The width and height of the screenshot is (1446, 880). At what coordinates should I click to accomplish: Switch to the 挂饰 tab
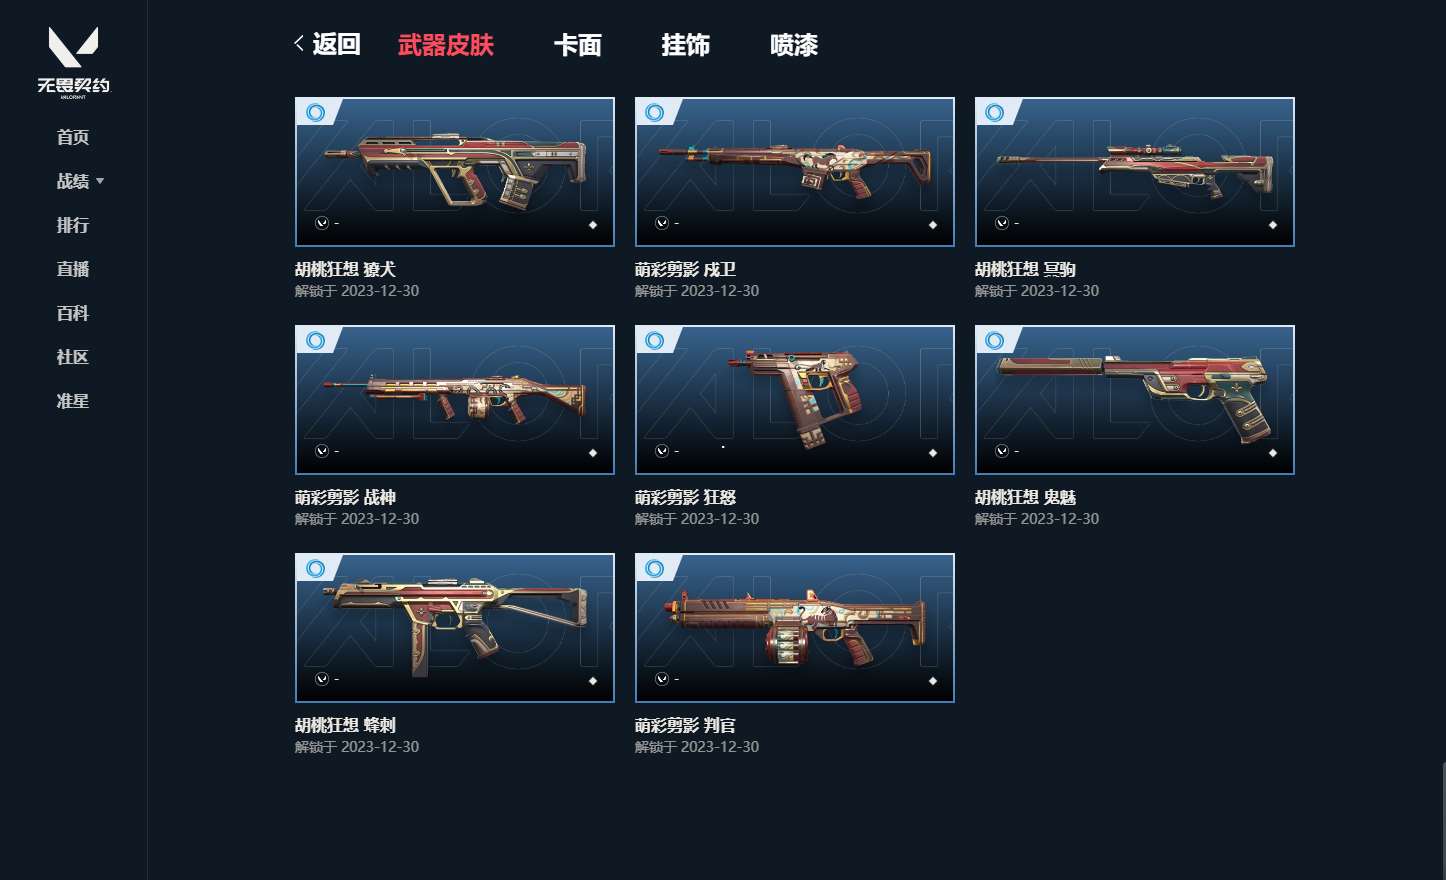[686, 45]
